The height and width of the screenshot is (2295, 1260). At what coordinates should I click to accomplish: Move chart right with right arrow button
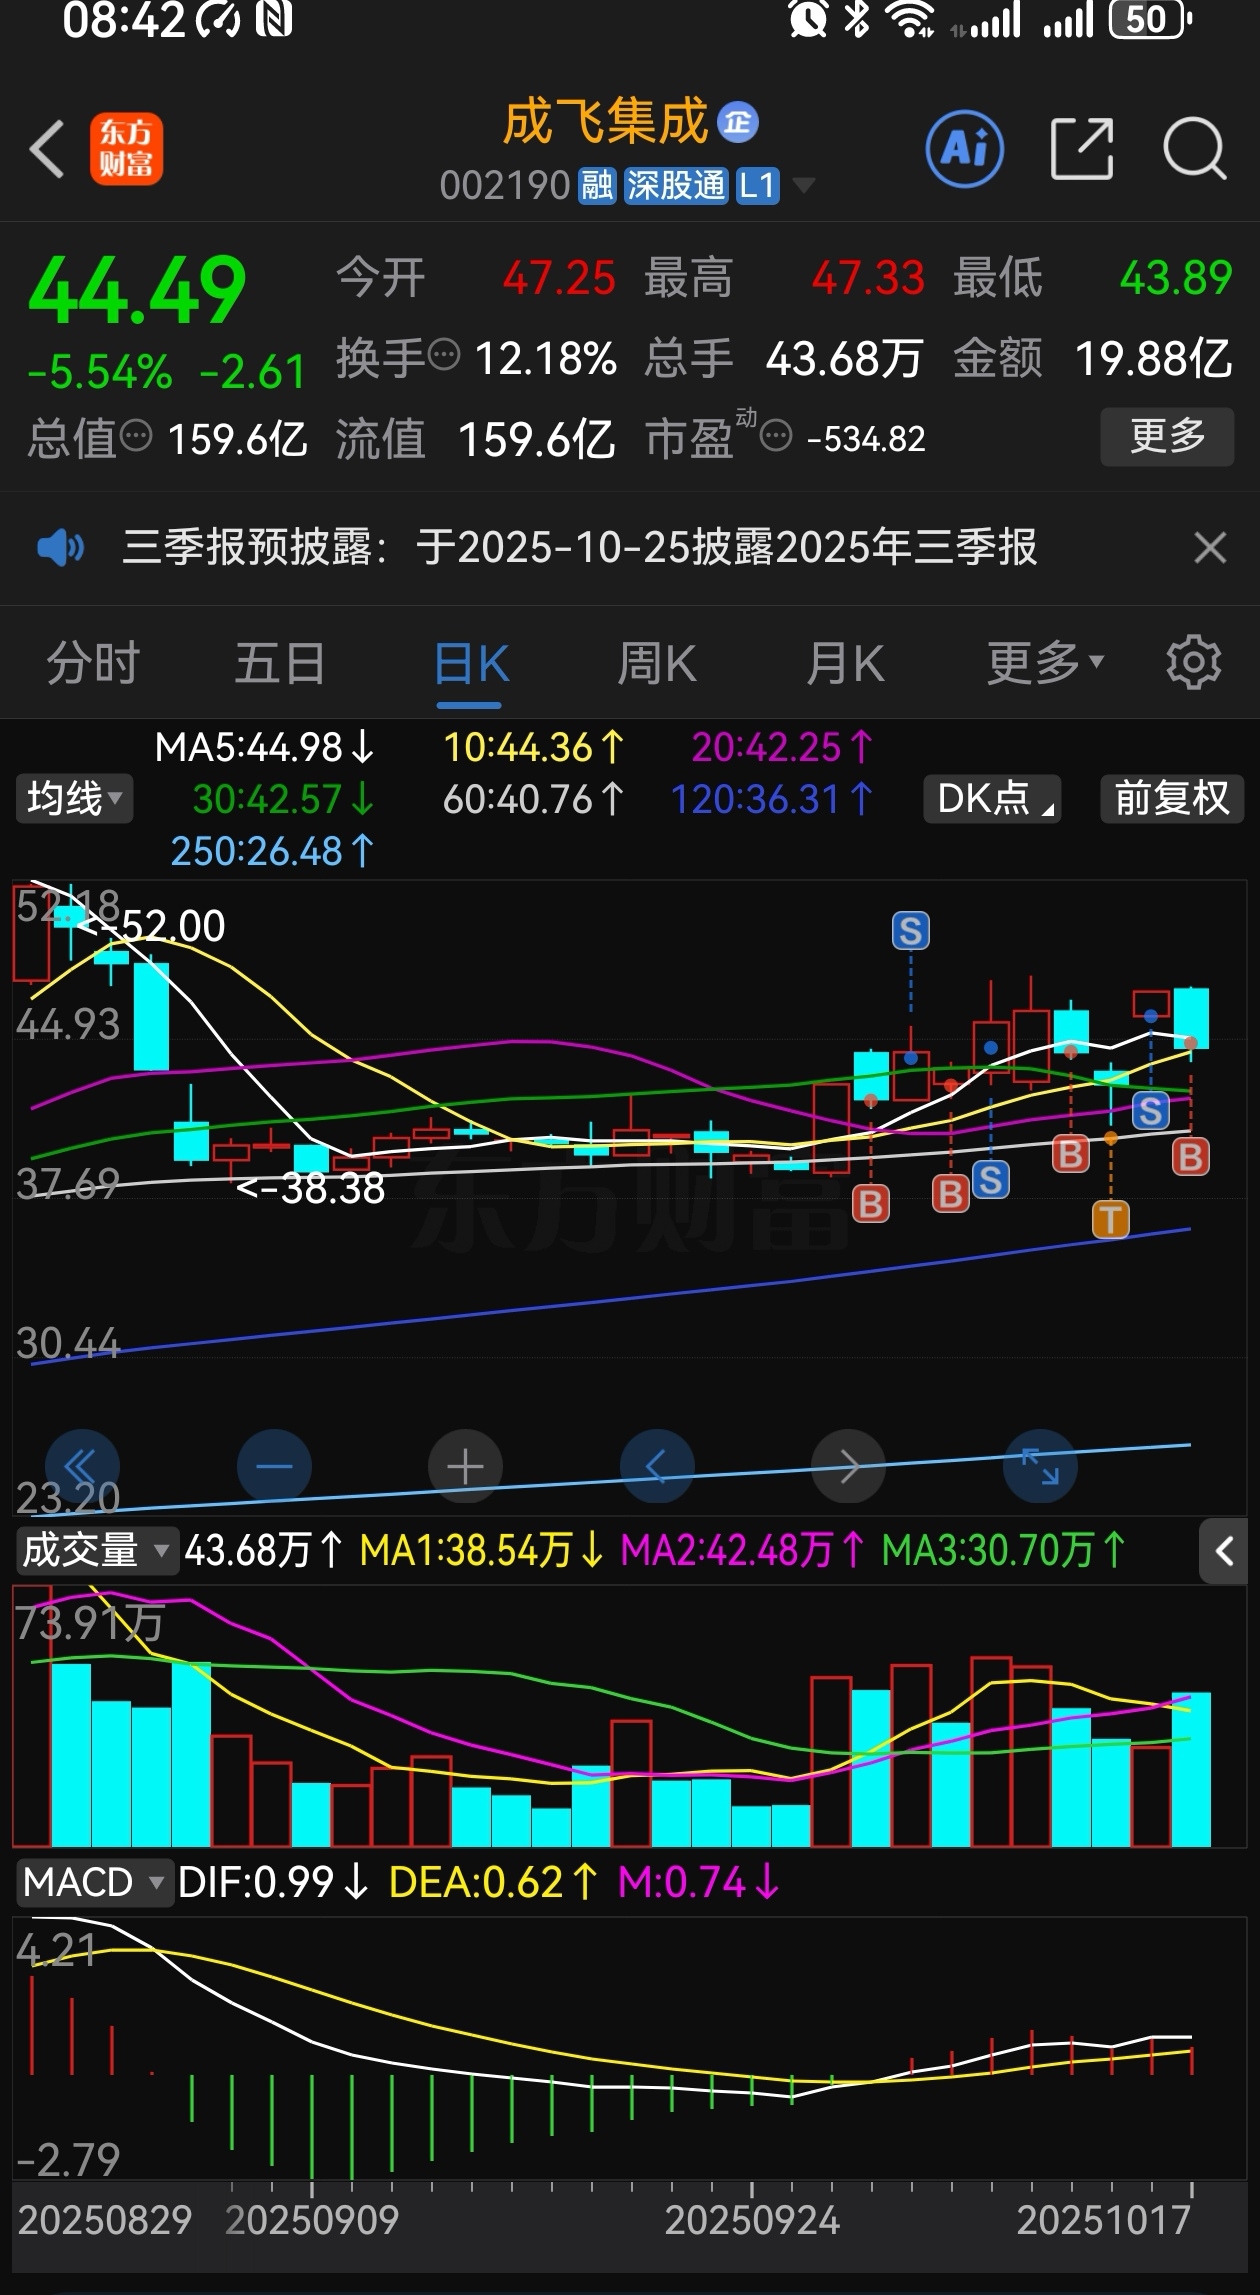[x=848, y=1466]
